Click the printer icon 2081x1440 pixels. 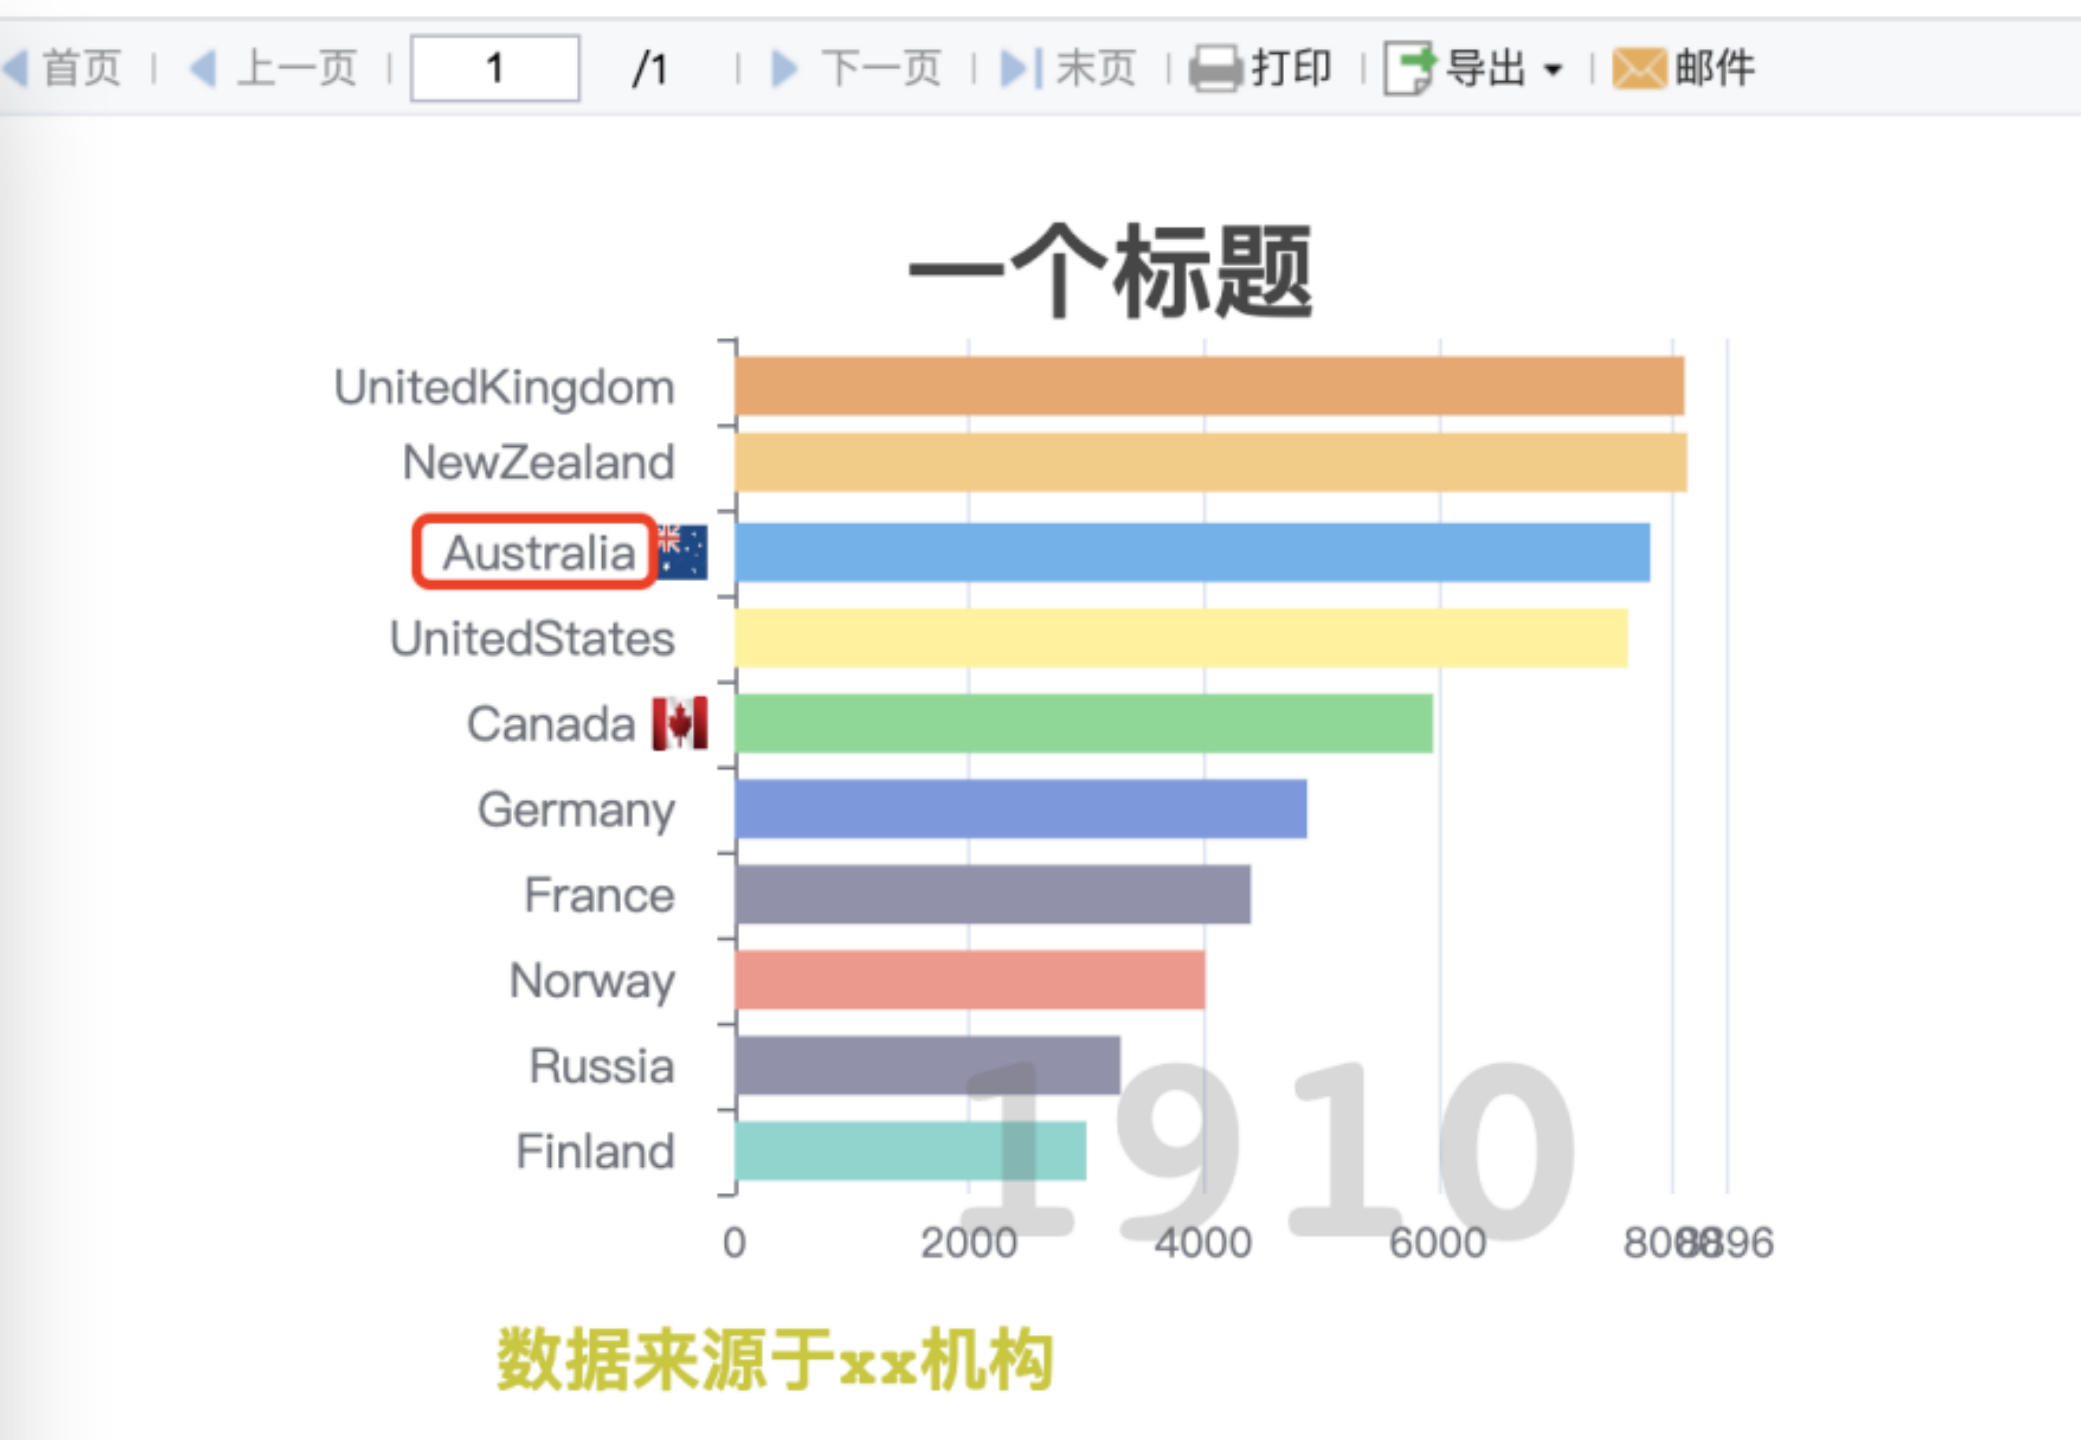[1215, 68]
